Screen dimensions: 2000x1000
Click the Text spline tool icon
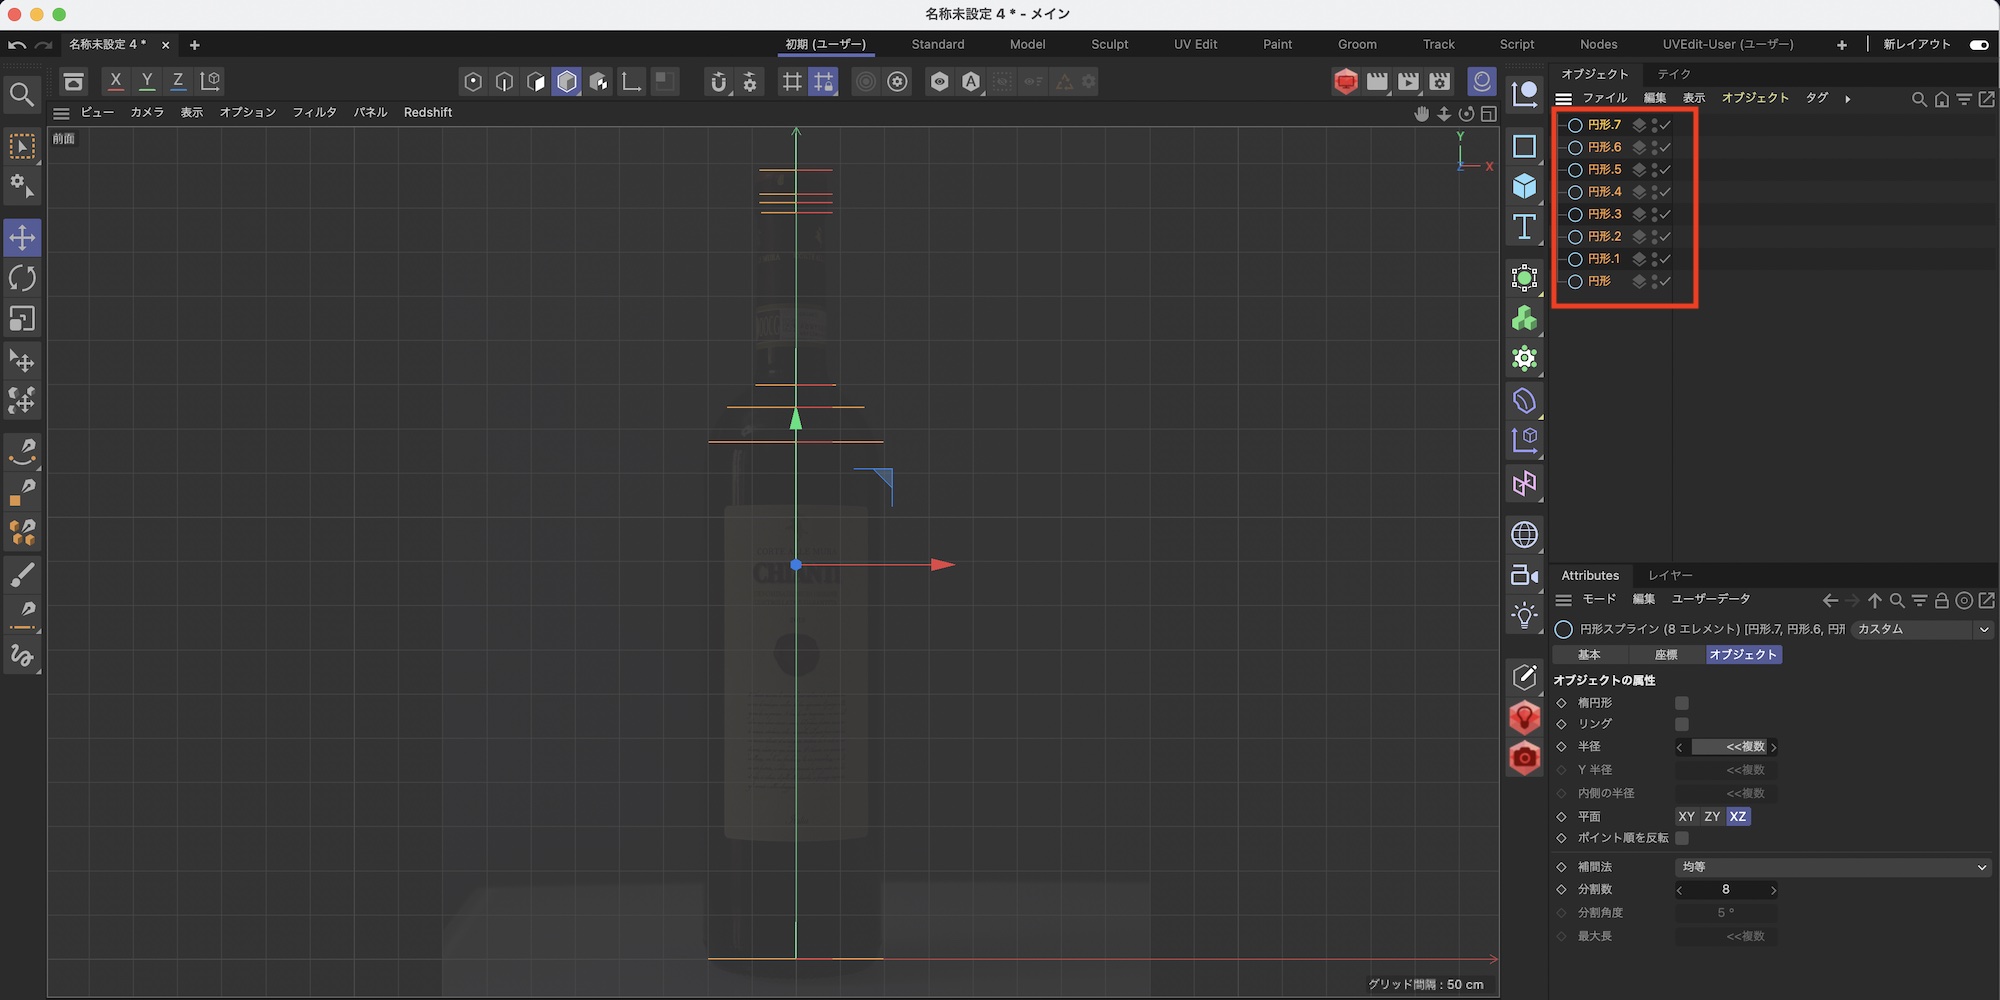pos(1524,227)
